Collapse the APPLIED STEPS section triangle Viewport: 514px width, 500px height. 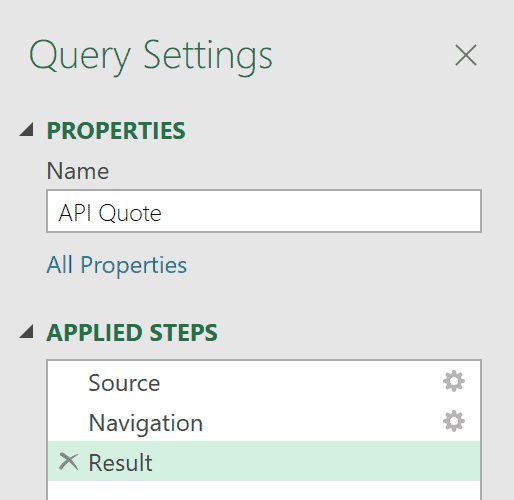27,331
